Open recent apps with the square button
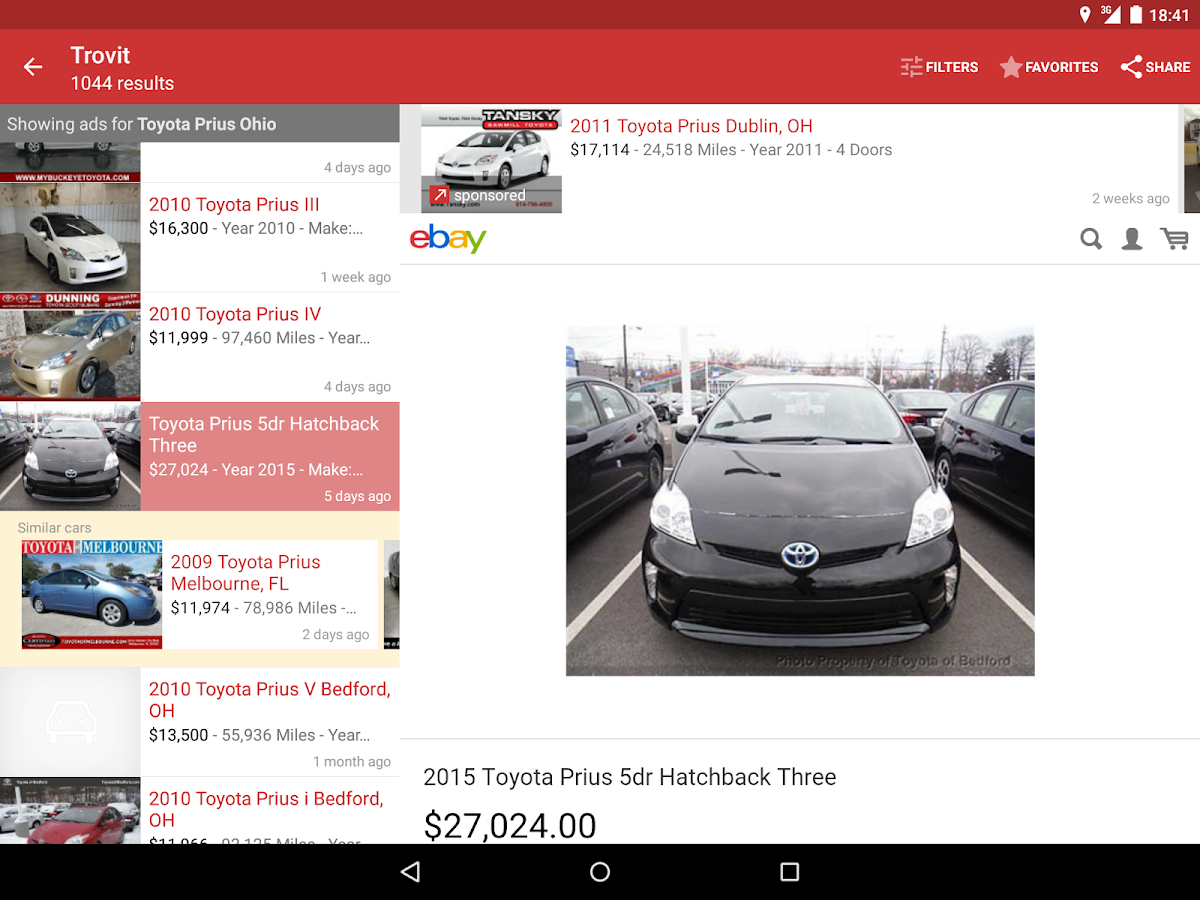The height and width of the screenshot is (900, 1200). pos(789,871)
